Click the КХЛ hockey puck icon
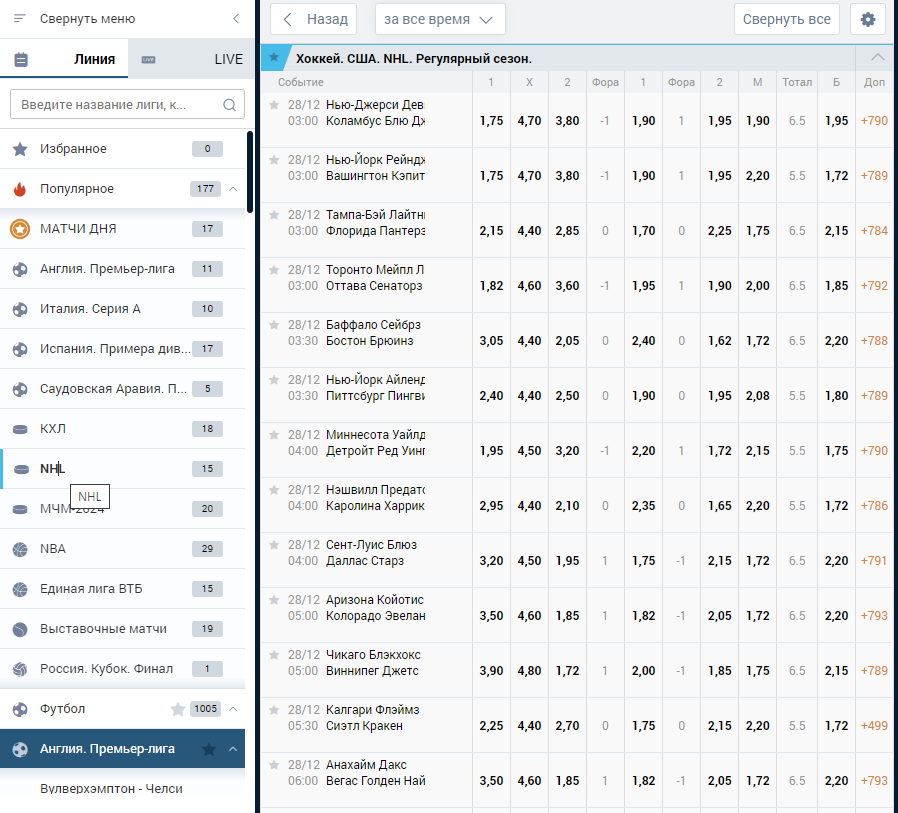The height and width of the screenshot is (813, 898). (x=20, y=429)
